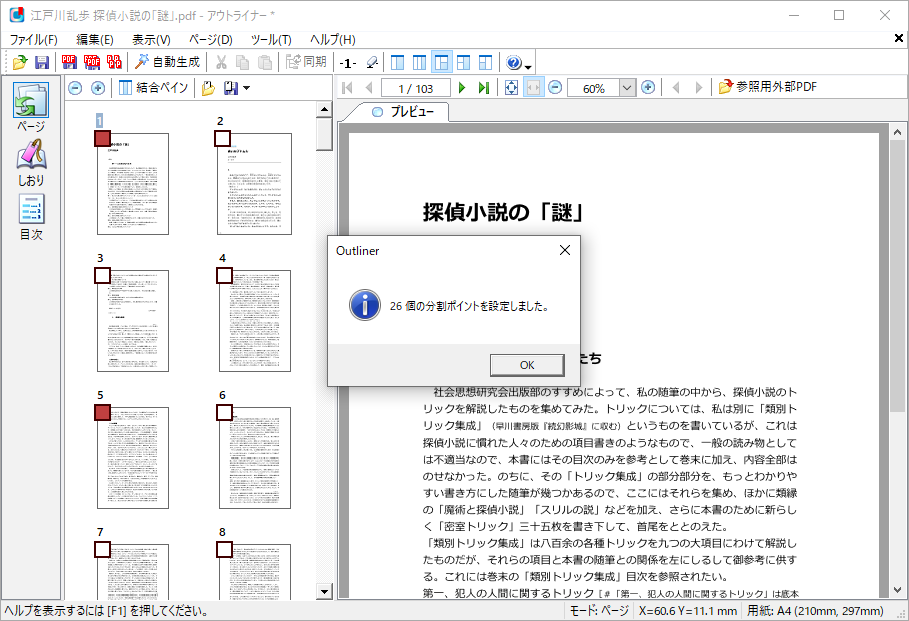Click the clipboard paste icon
Viewport: 909px width, 621px height.
coord(264,62)
